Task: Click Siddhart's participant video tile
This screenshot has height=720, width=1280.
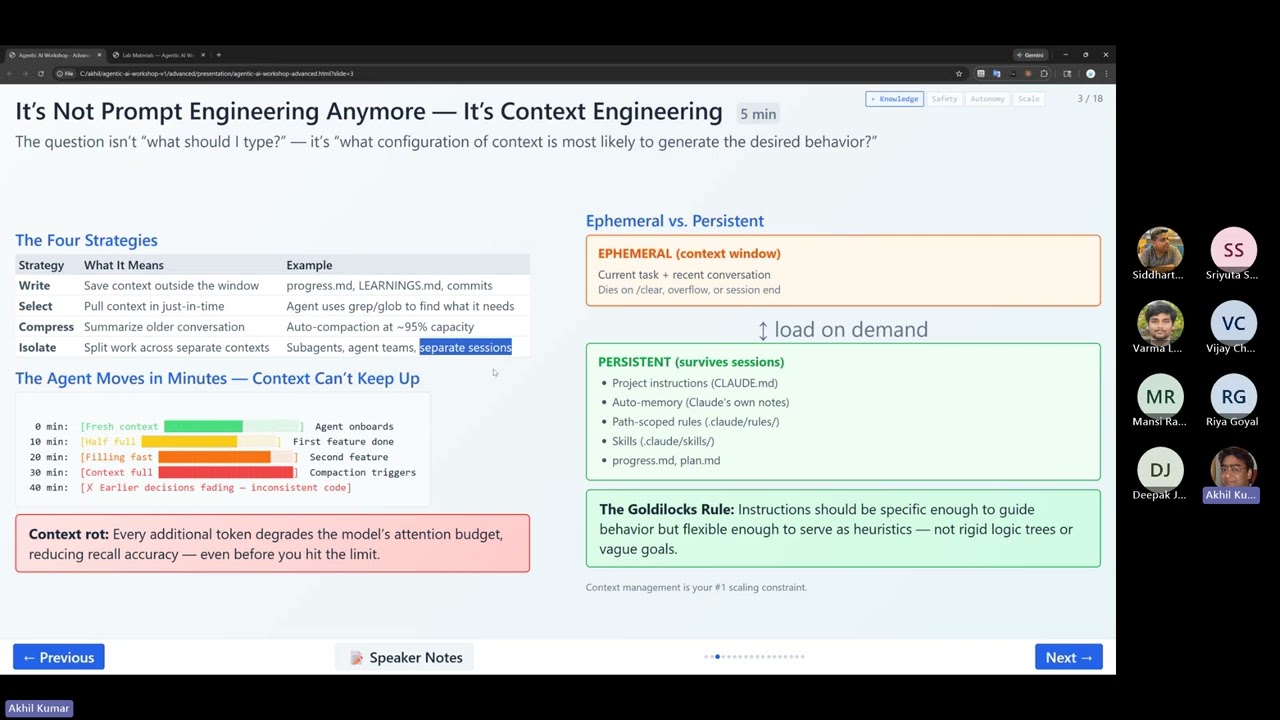Action: click(1160, 250)
